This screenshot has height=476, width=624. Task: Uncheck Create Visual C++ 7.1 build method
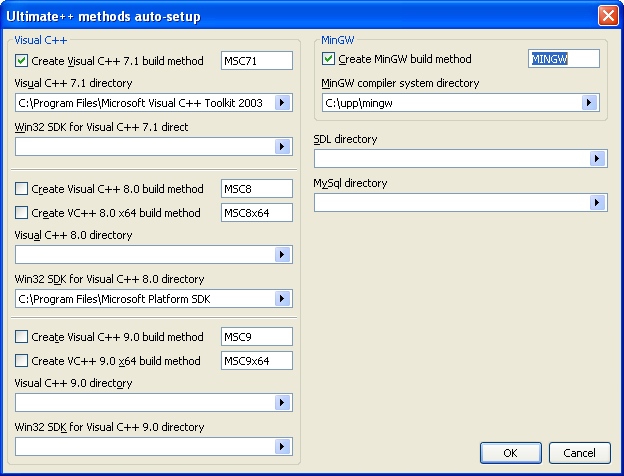click(x=22, y=61)
